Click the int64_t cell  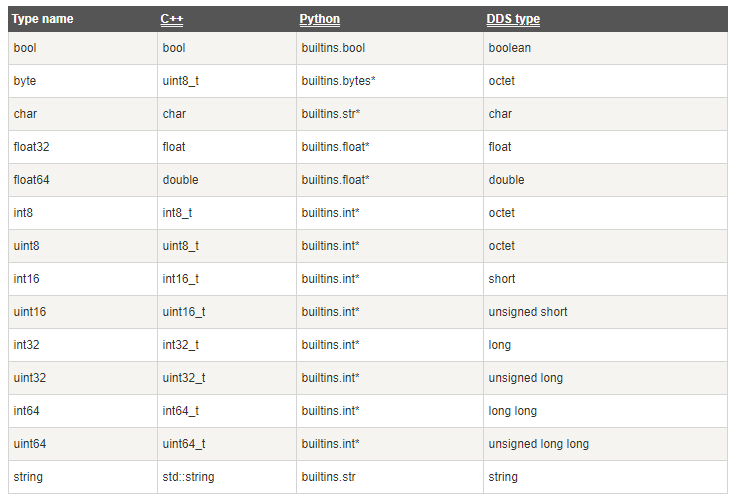pyautogui.click(x=181, y=411)
